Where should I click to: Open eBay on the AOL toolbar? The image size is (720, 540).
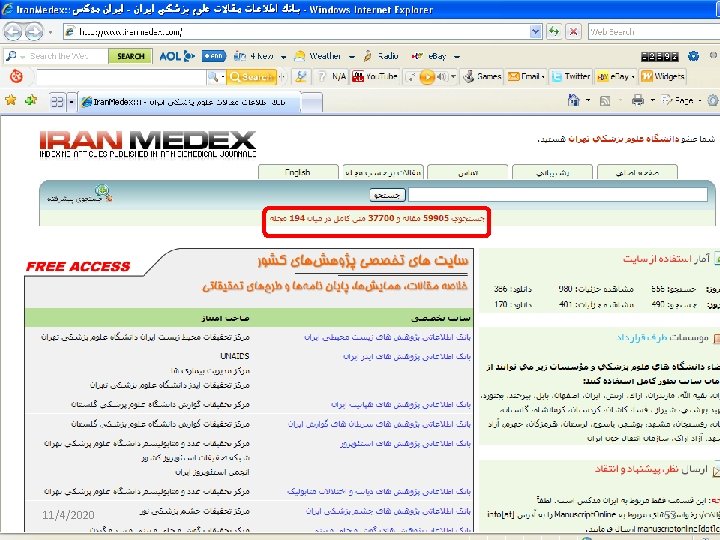[429, 56]
